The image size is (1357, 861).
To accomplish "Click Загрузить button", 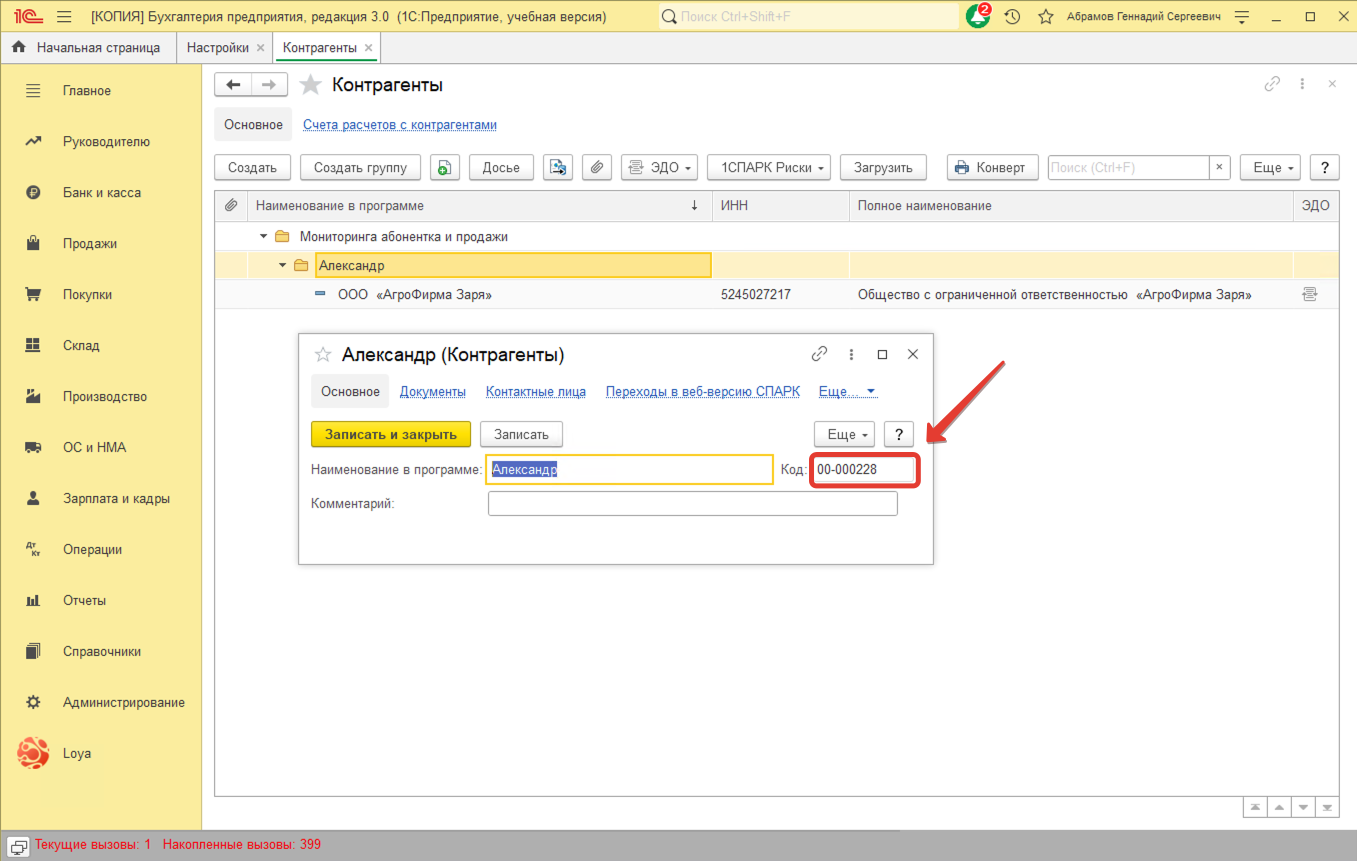I will tap(883, 168).
